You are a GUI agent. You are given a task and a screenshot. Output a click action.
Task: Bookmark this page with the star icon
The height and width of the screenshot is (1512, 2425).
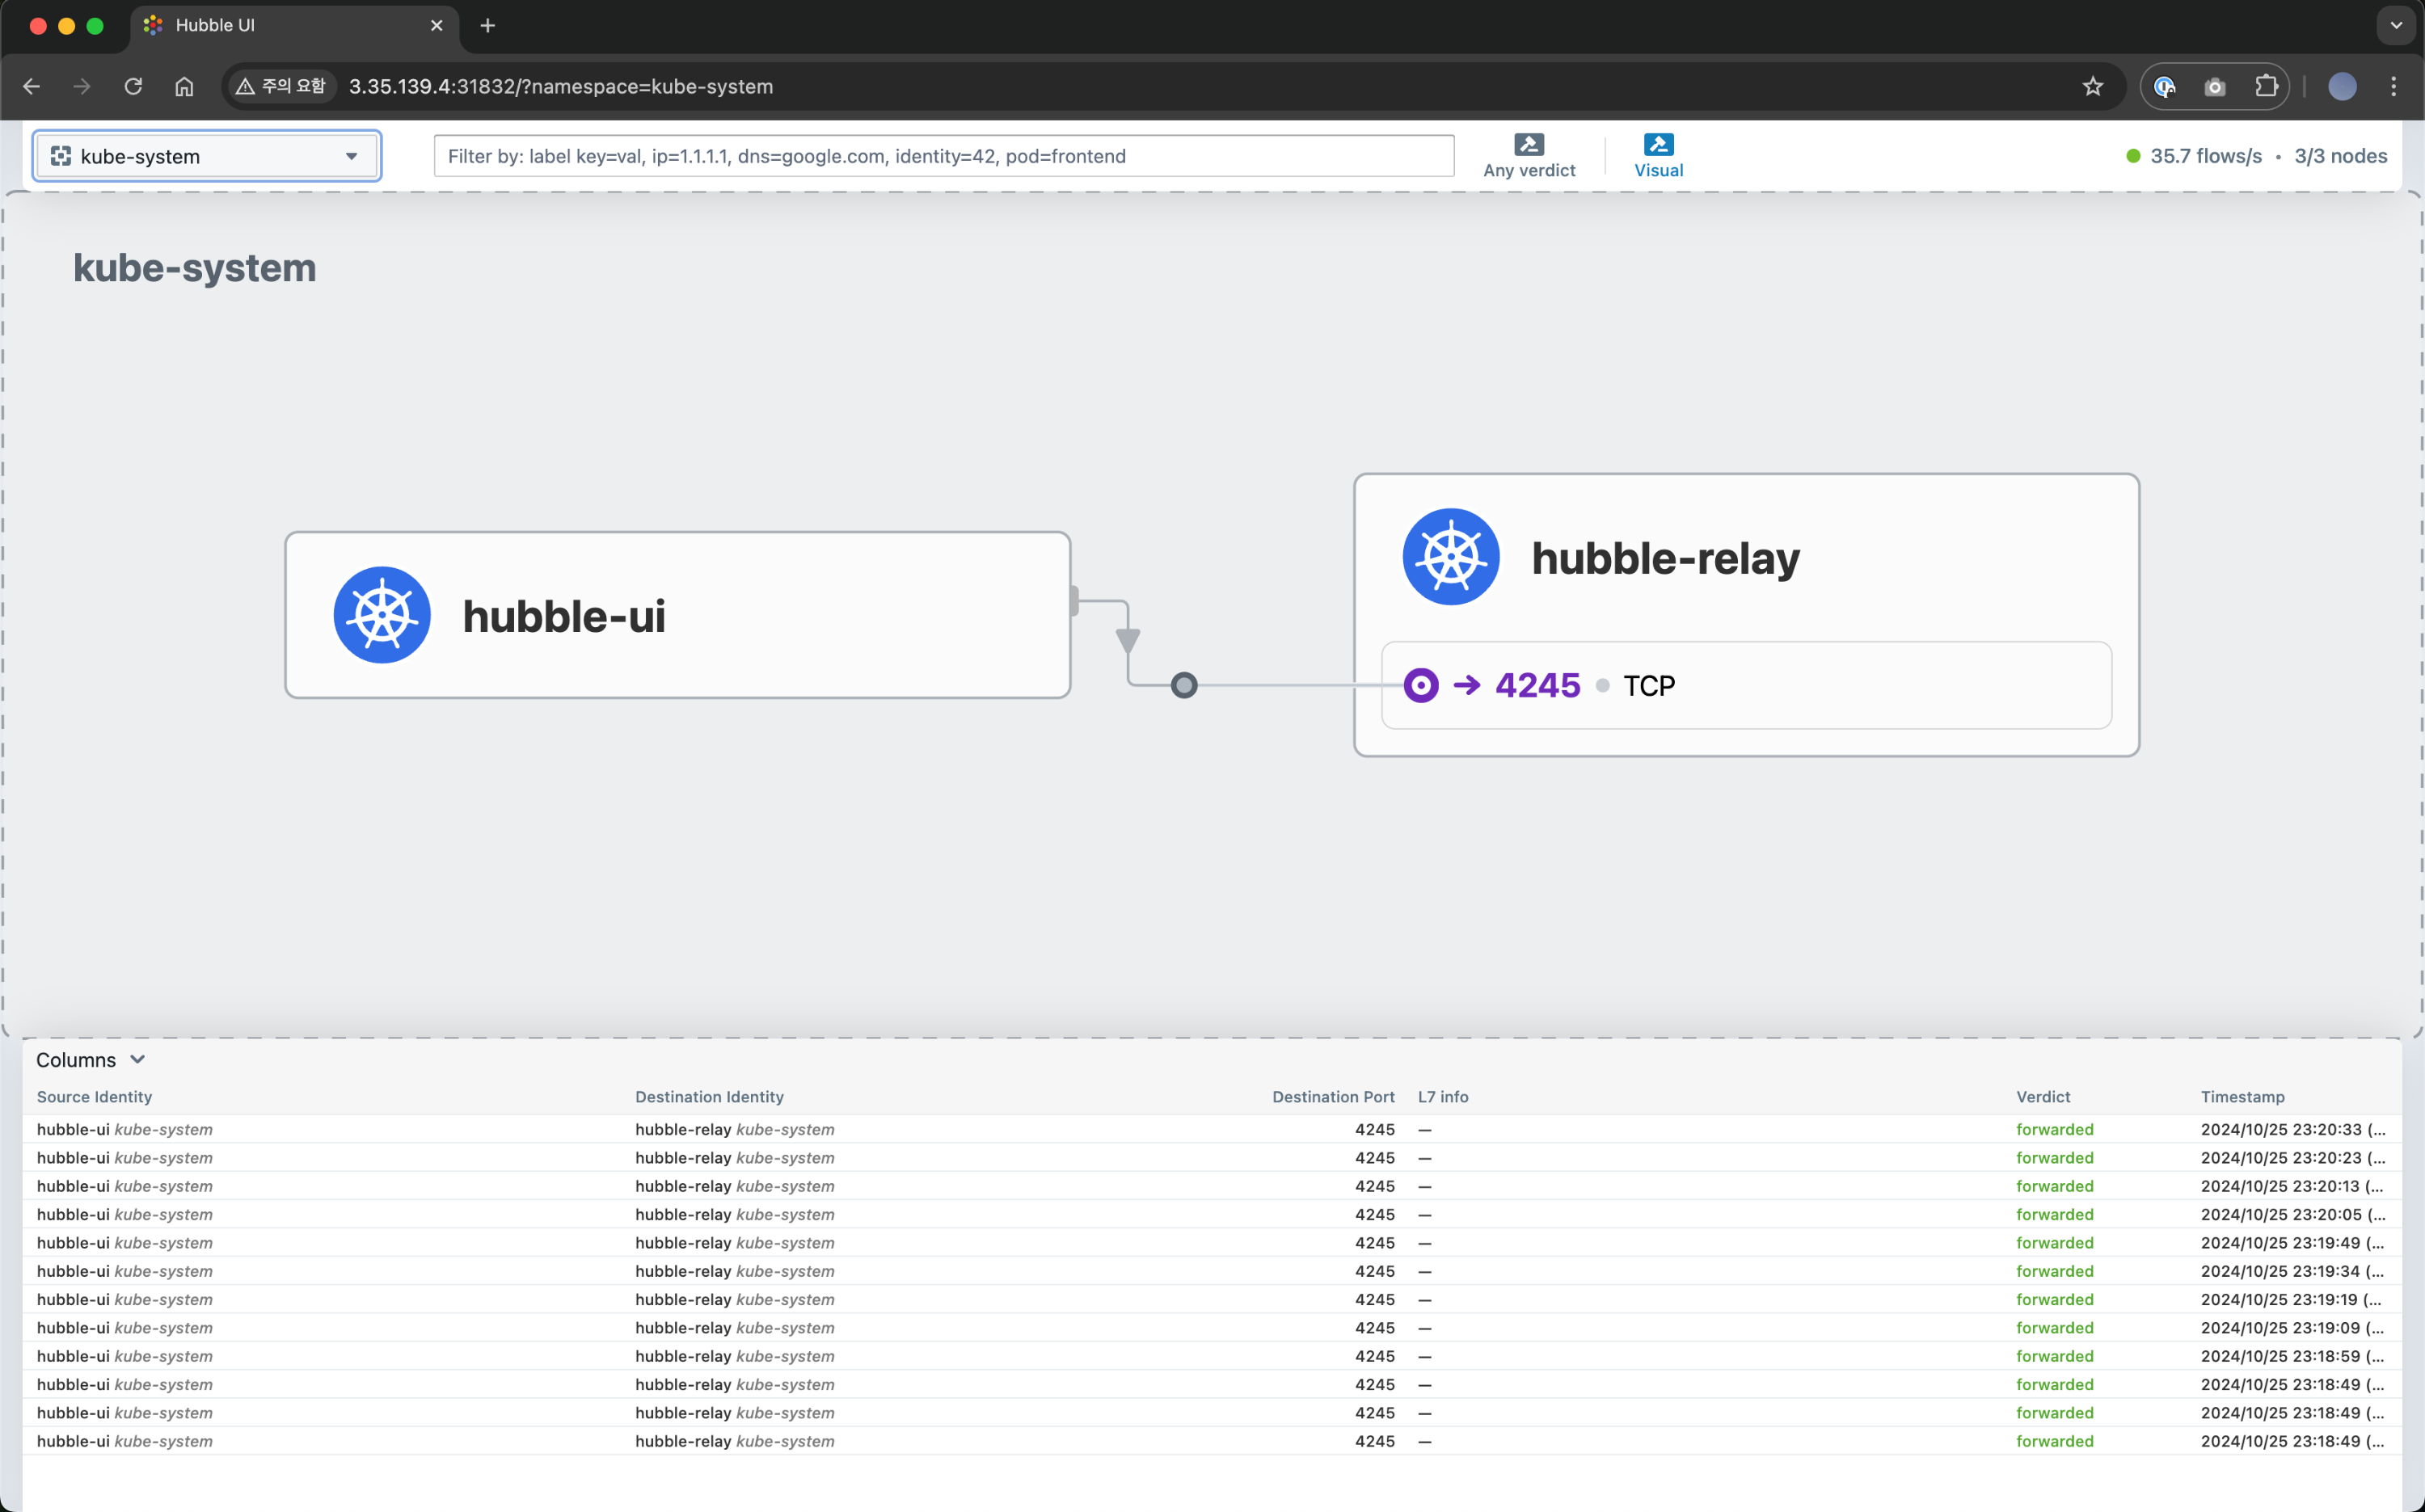2092,87
